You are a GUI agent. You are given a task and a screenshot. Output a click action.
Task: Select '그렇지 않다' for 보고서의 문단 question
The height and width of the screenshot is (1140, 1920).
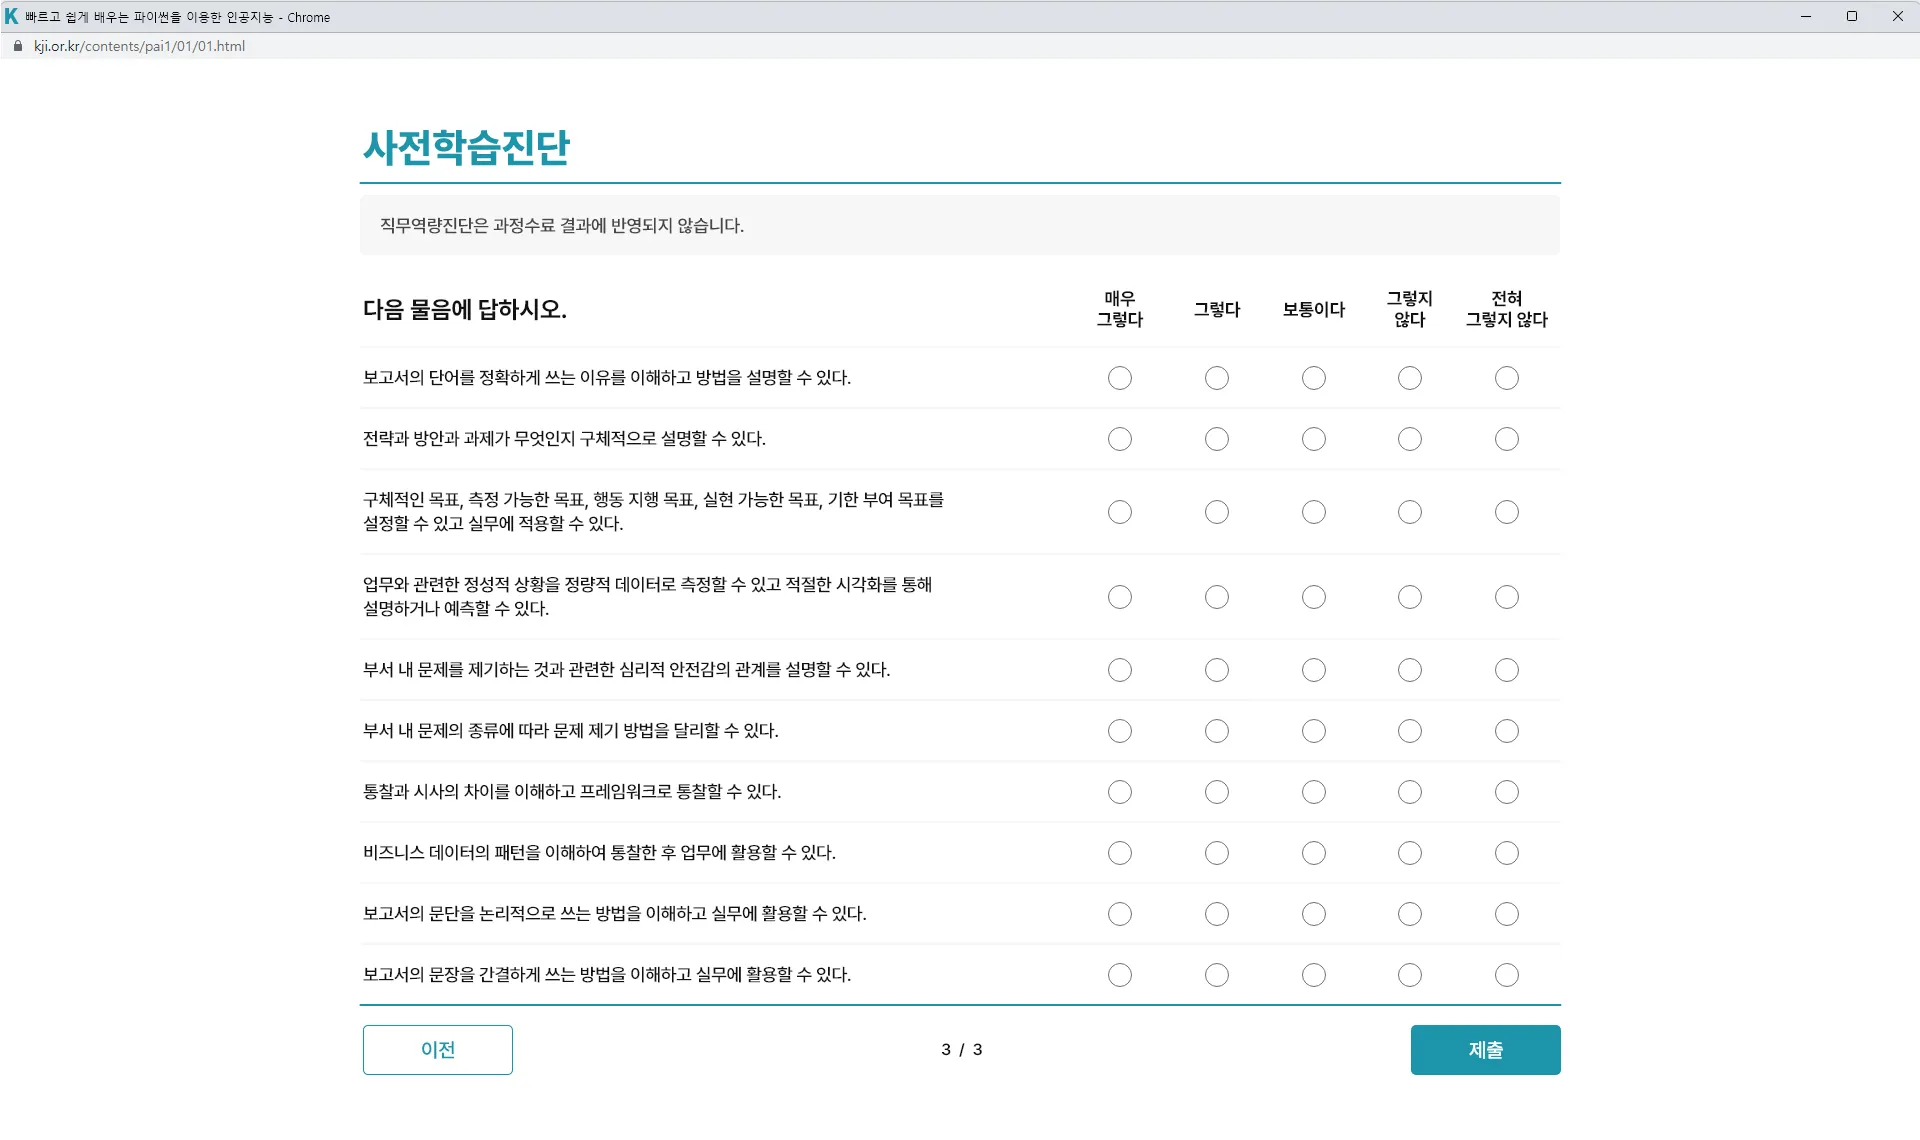(x=1410, y=914)
